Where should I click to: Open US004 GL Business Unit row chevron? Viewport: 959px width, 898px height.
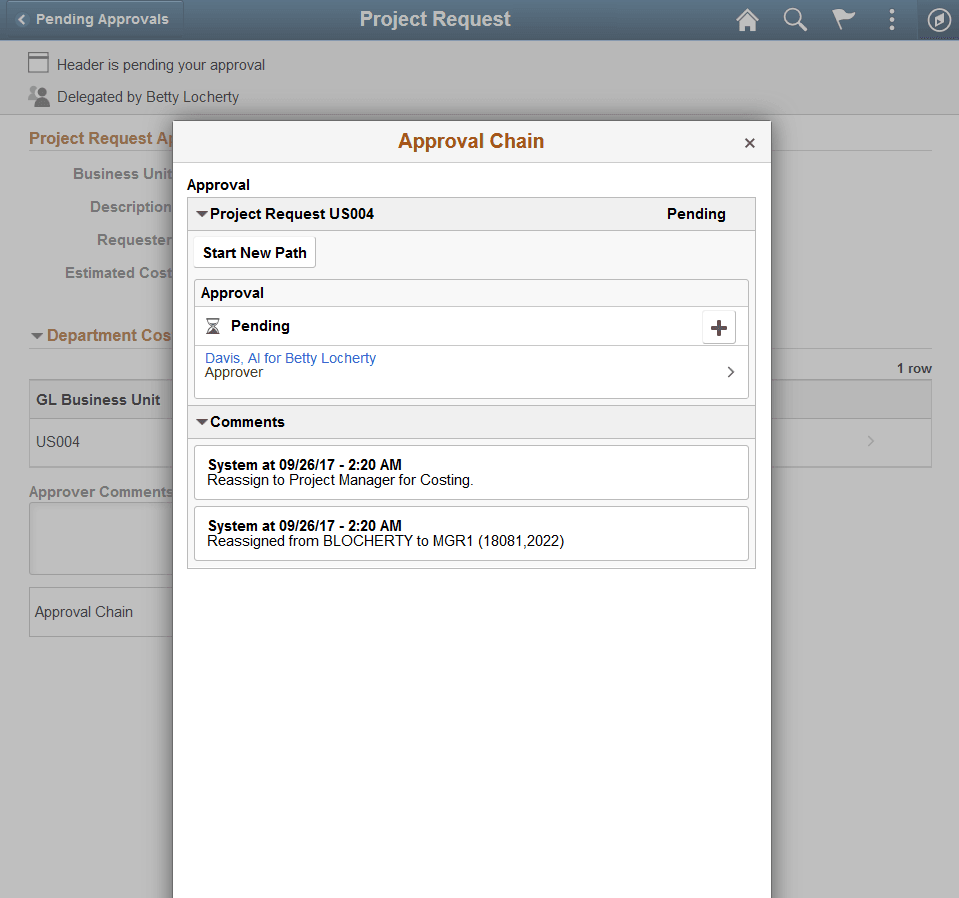pyautogui.click(x=869, y=440)
